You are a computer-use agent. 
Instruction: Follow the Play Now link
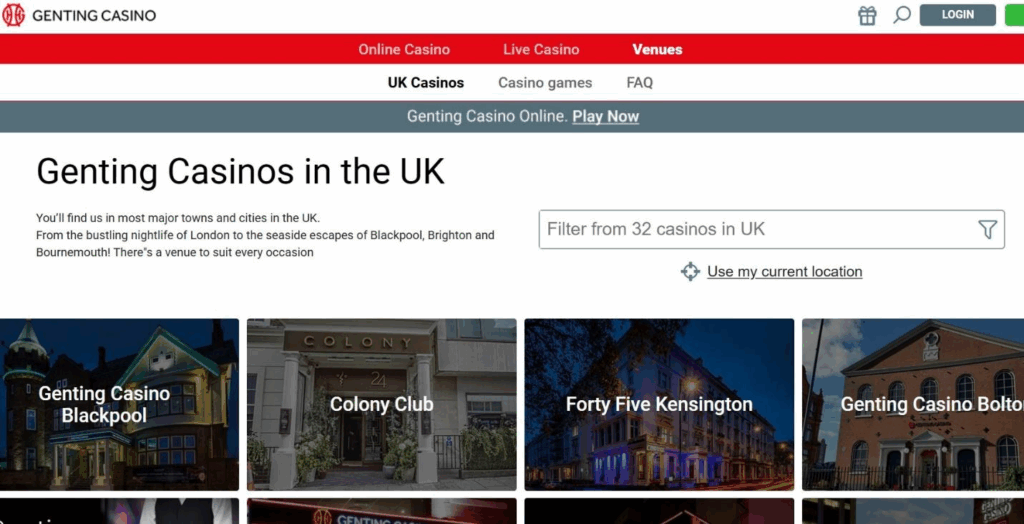pyautogui.click(x=605, y=116)
